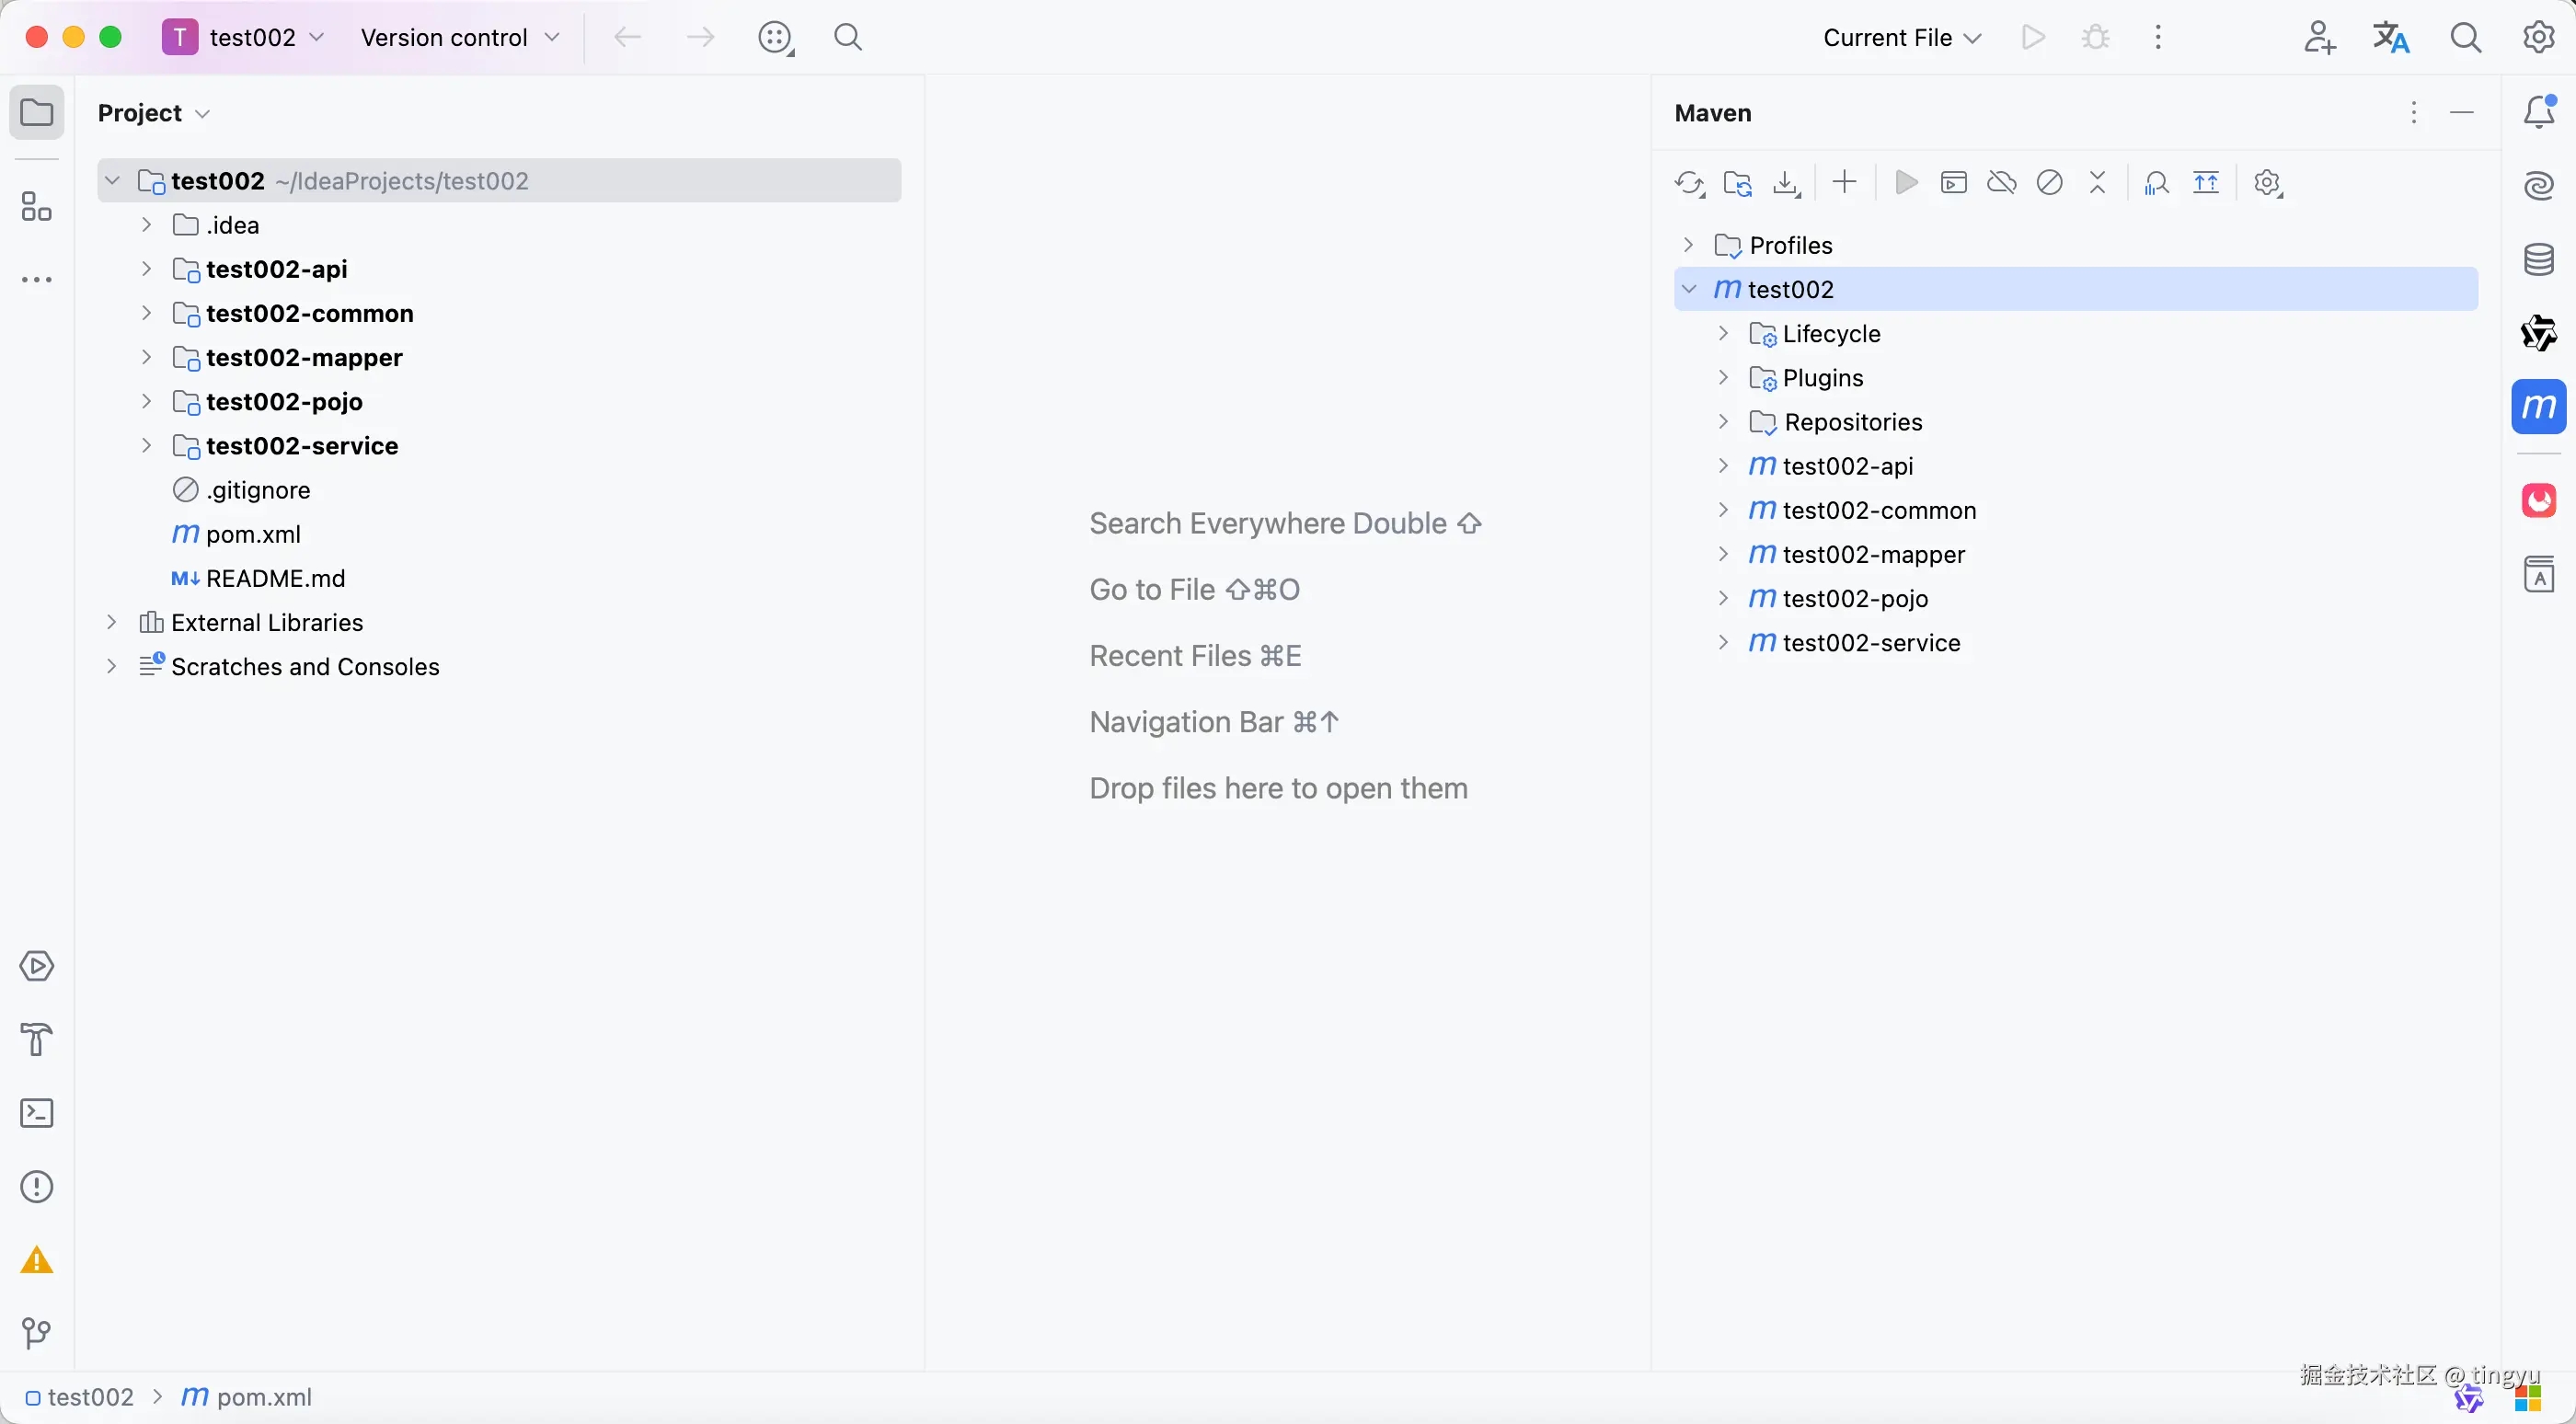Expand test002-service folder in Project tree
The image size is (2576, 1424).
tap(146, 445)
